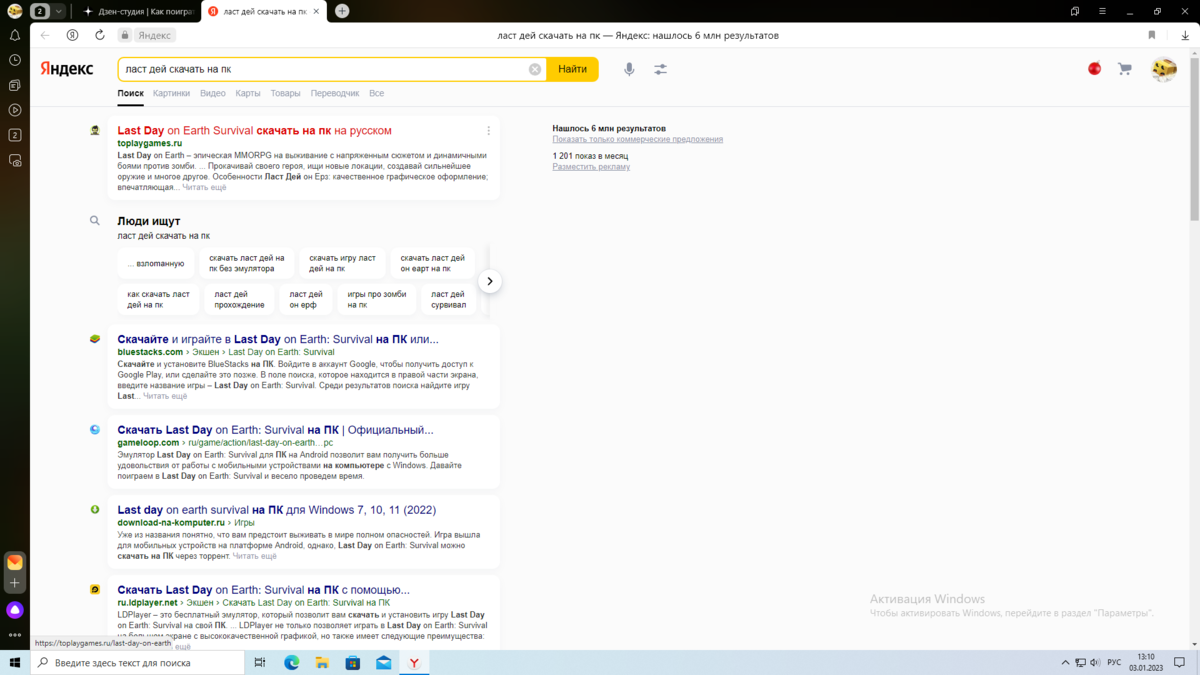Viewport: 1200px width, 675px height.
Task: Select suggestion 'скачать игру ласт дей на пк'
Action: (x=342, y=263)
